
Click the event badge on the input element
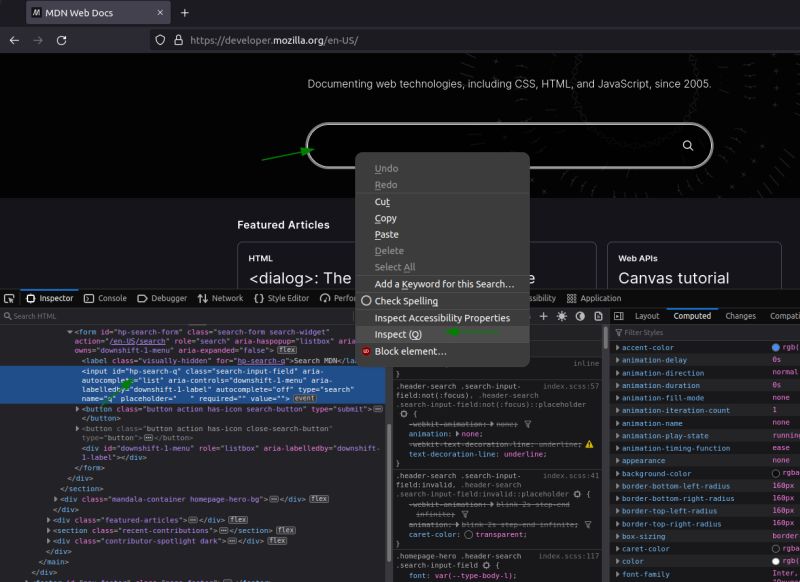pyautogui.click(x=305, y=398)
